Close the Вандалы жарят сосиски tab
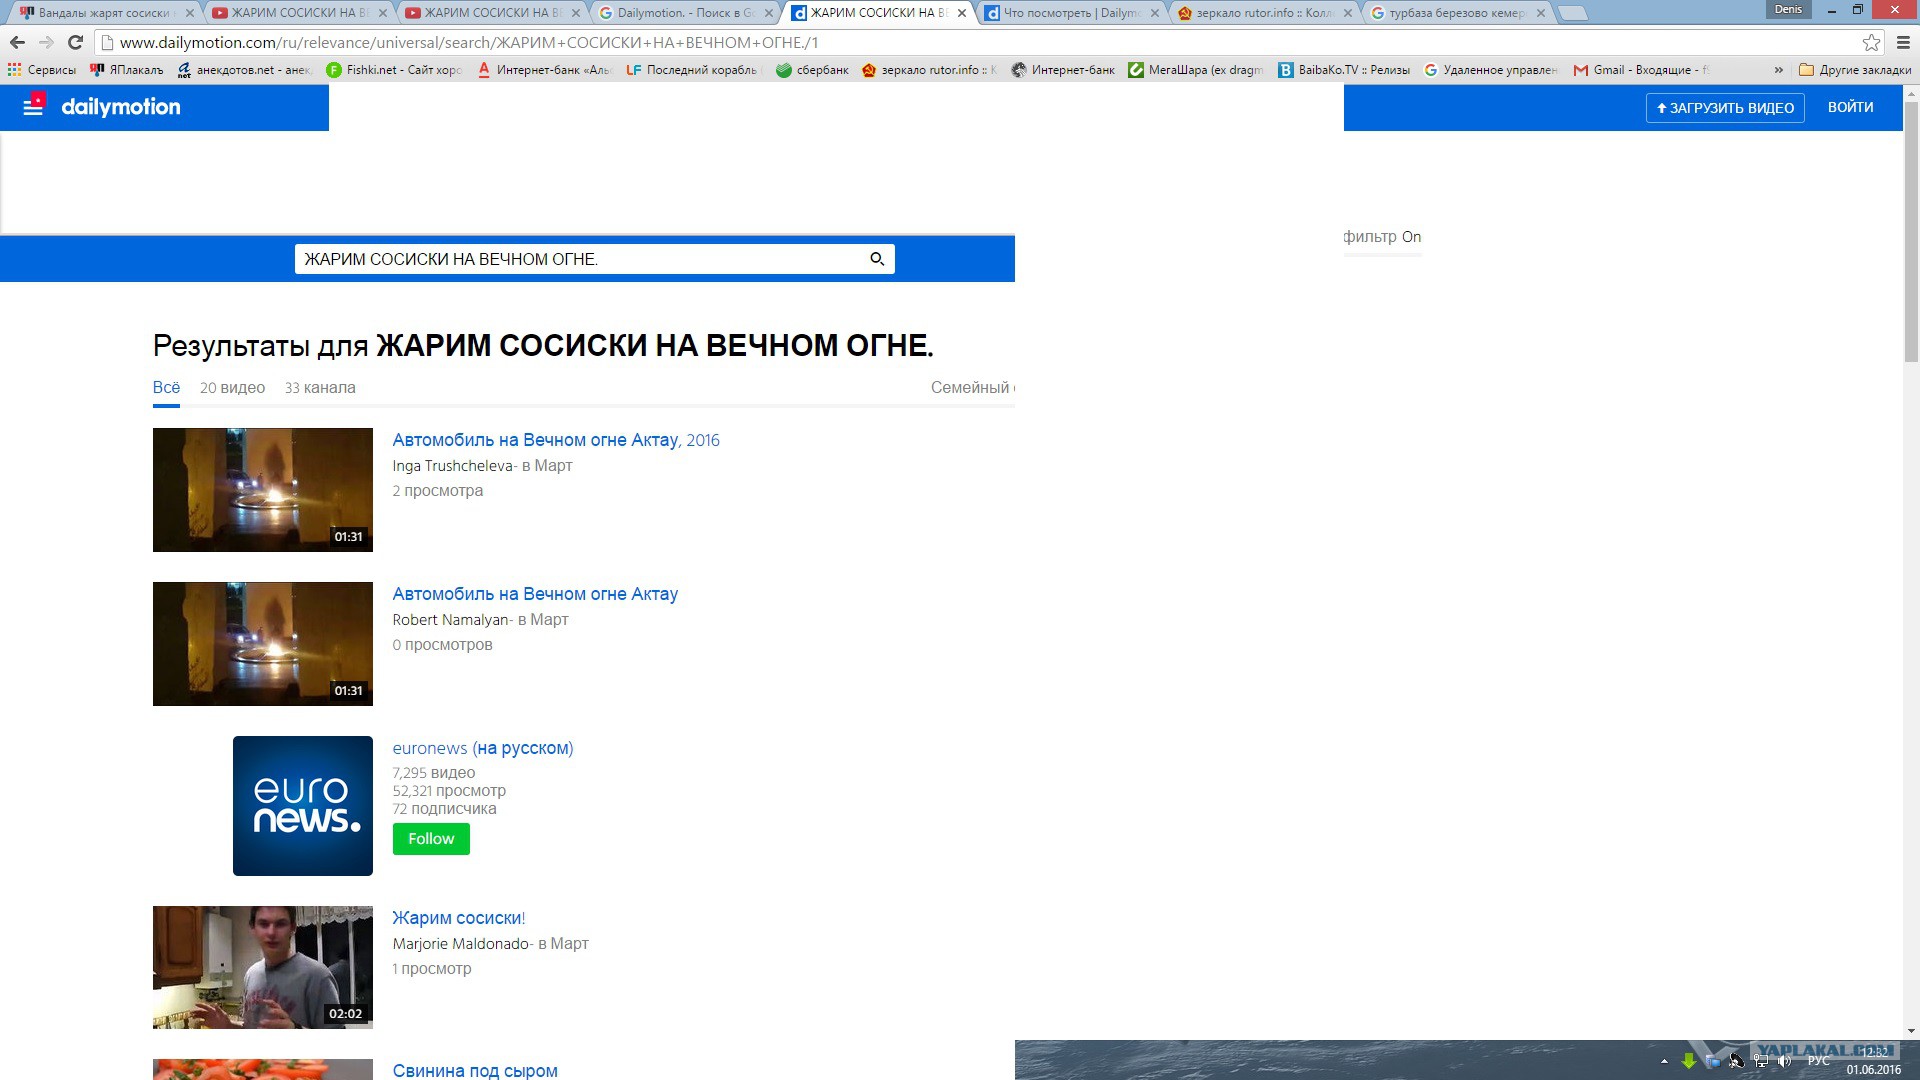Viewport: 1920px width, 1080px height. (190, 13)
